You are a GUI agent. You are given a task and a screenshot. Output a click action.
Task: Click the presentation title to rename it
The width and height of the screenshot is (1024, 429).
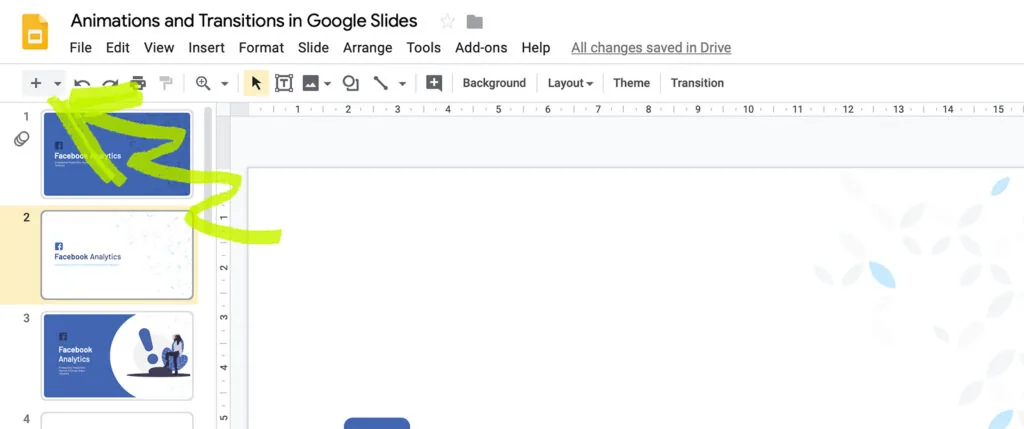[x=244, y=21]
